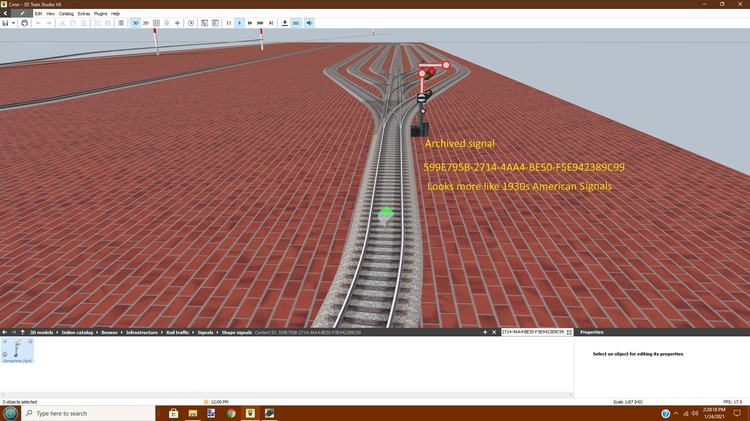
Task: Open File Explorer from taskbar
Action: coord(193,413)
